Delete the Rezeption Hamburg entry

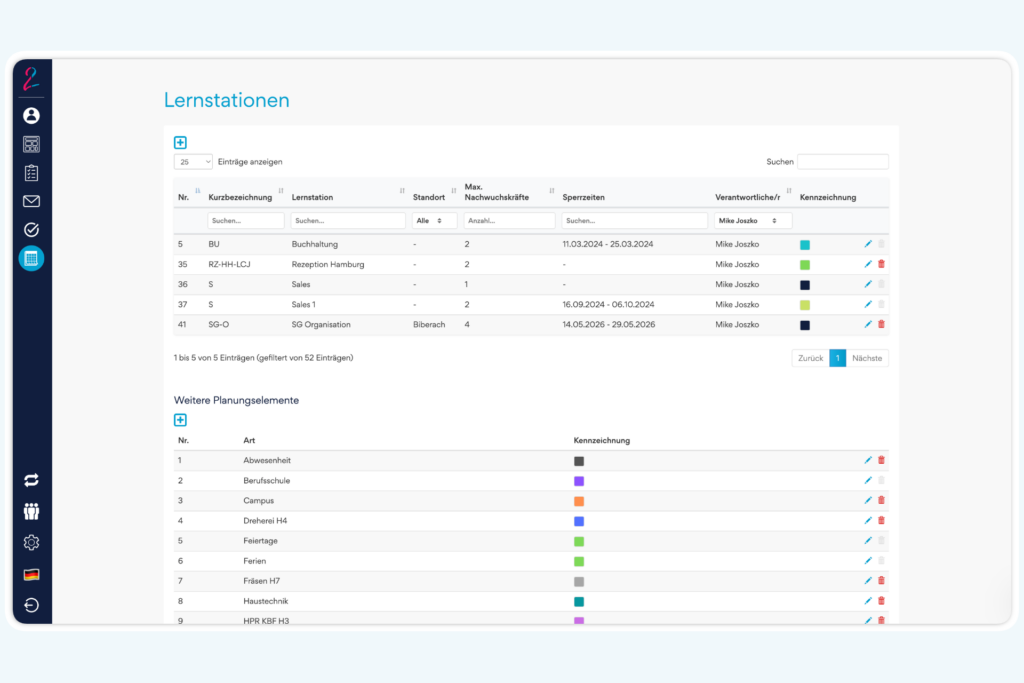(x=881, y=264)
